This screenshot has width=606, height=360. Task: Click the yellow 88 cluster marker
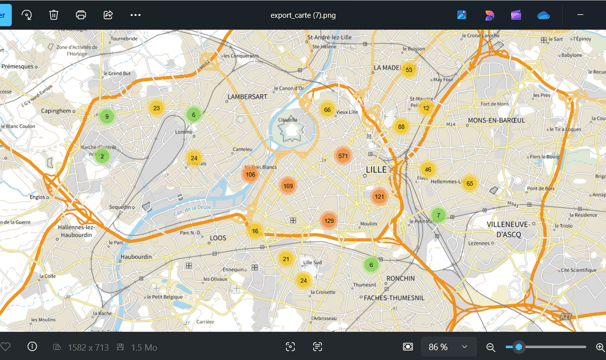(401, 126)
